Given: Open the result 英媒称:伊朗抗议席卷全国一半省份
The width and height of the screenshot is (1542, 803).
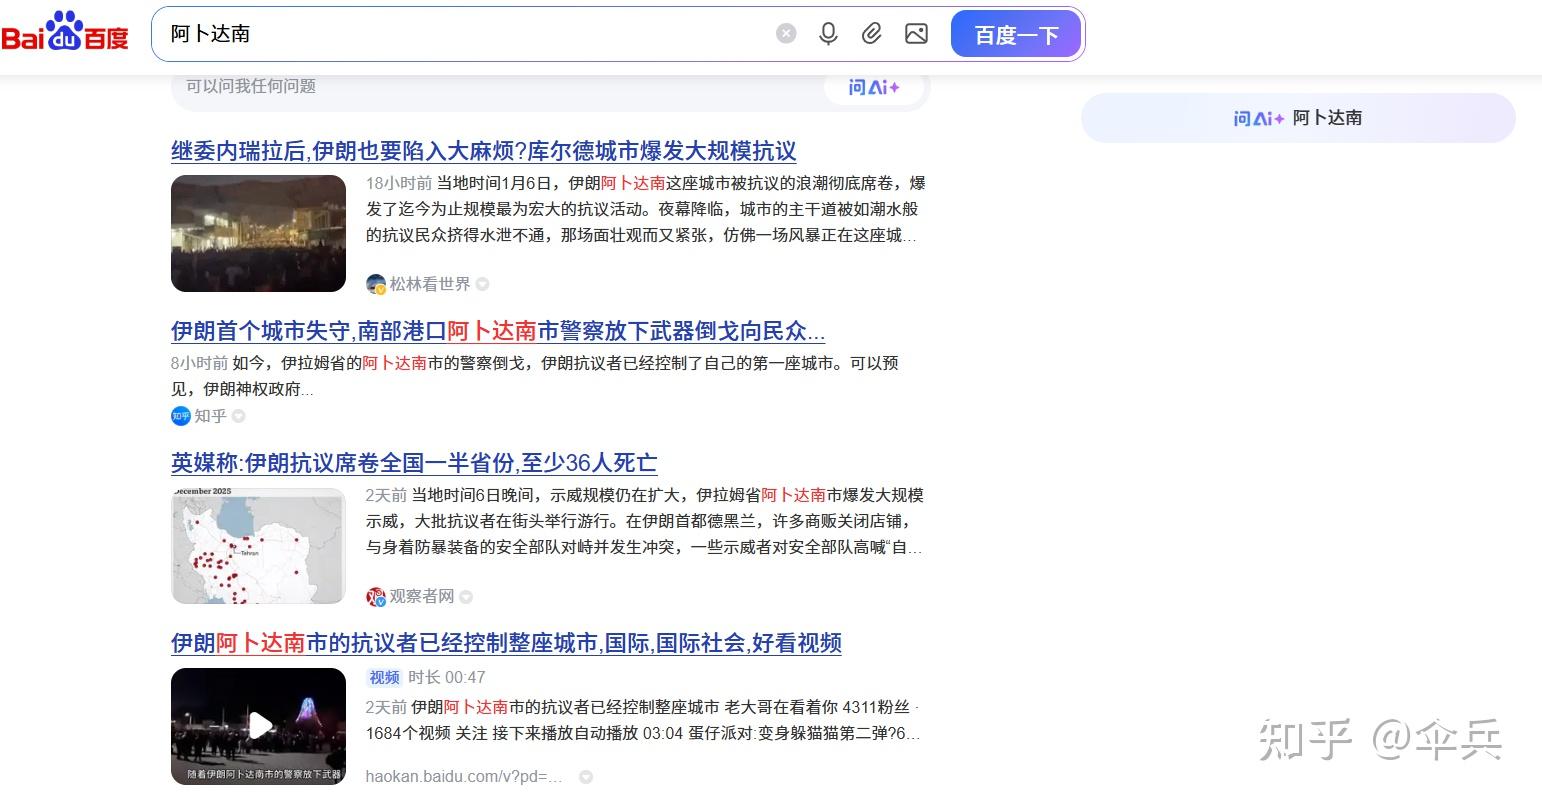Looking at the screenshot, I should [x=414, y=463].
